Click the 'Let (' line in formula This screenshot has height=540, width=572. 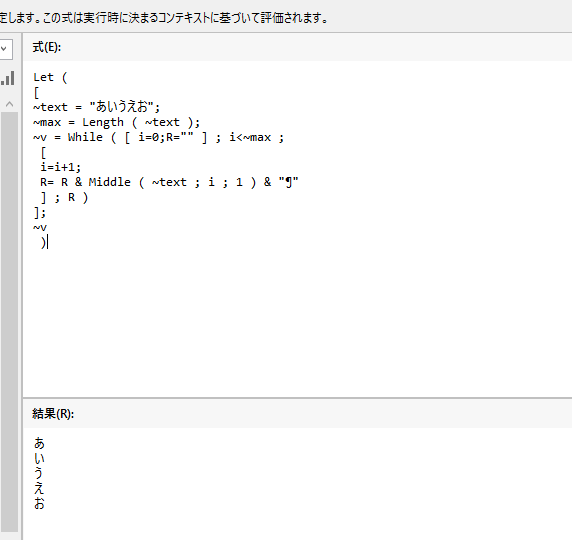tap(50, 77)
